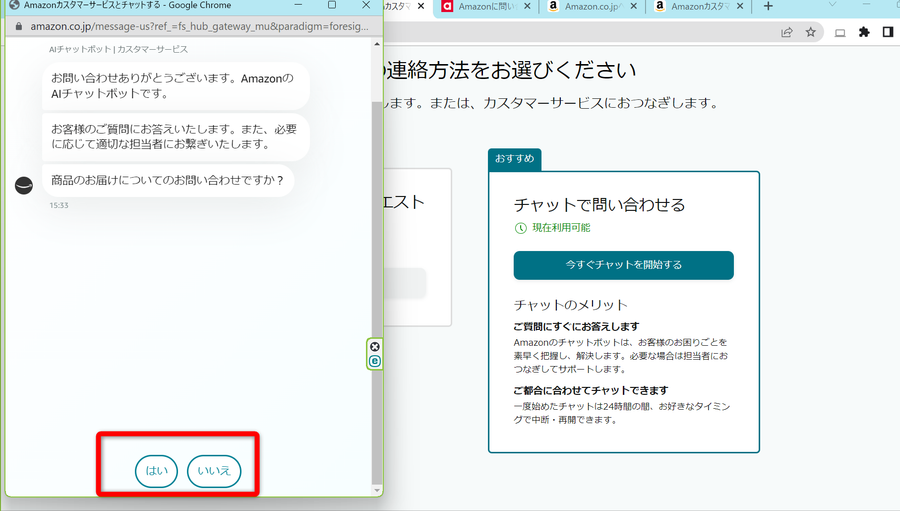Viewport: 900px width, 511px height.
Task: Click the ご質問にすぐにお答えします text
Action: click(x=576, y=327)
